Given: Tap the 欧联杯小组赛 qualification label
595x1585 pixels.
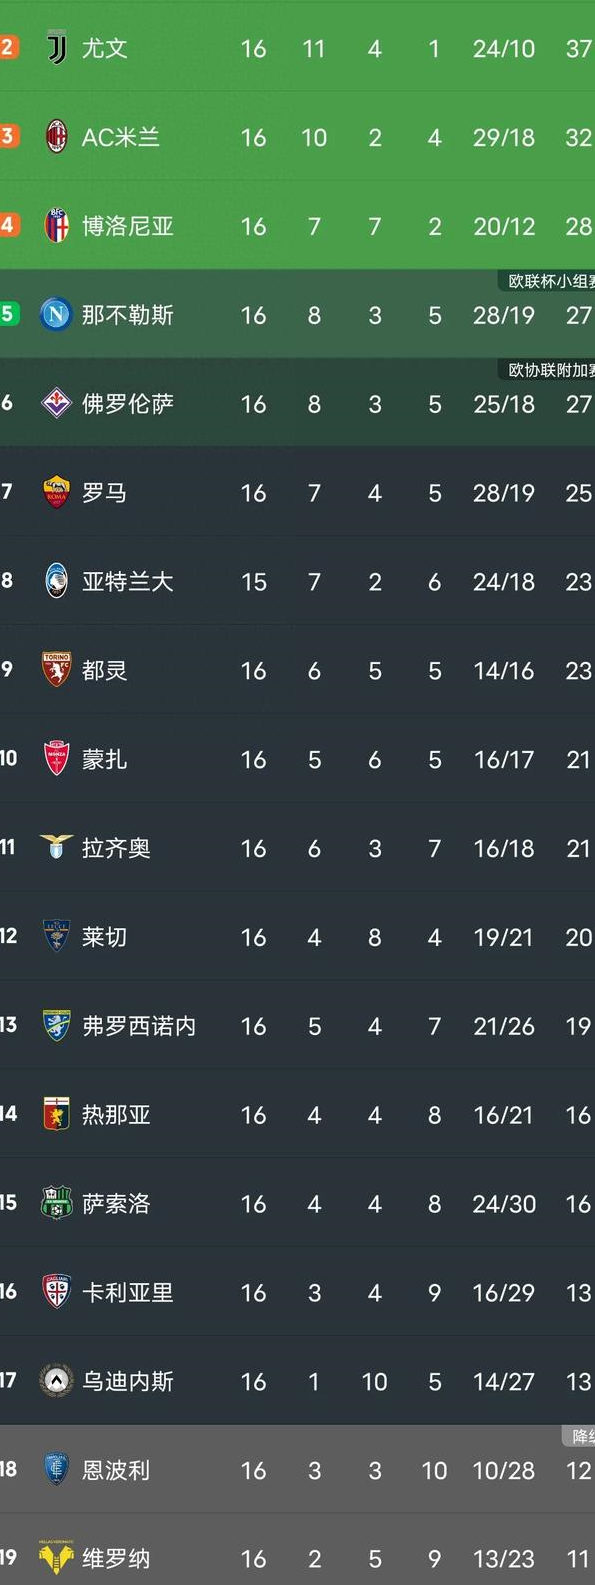Looking at the screenshot, I should (548, 281).
